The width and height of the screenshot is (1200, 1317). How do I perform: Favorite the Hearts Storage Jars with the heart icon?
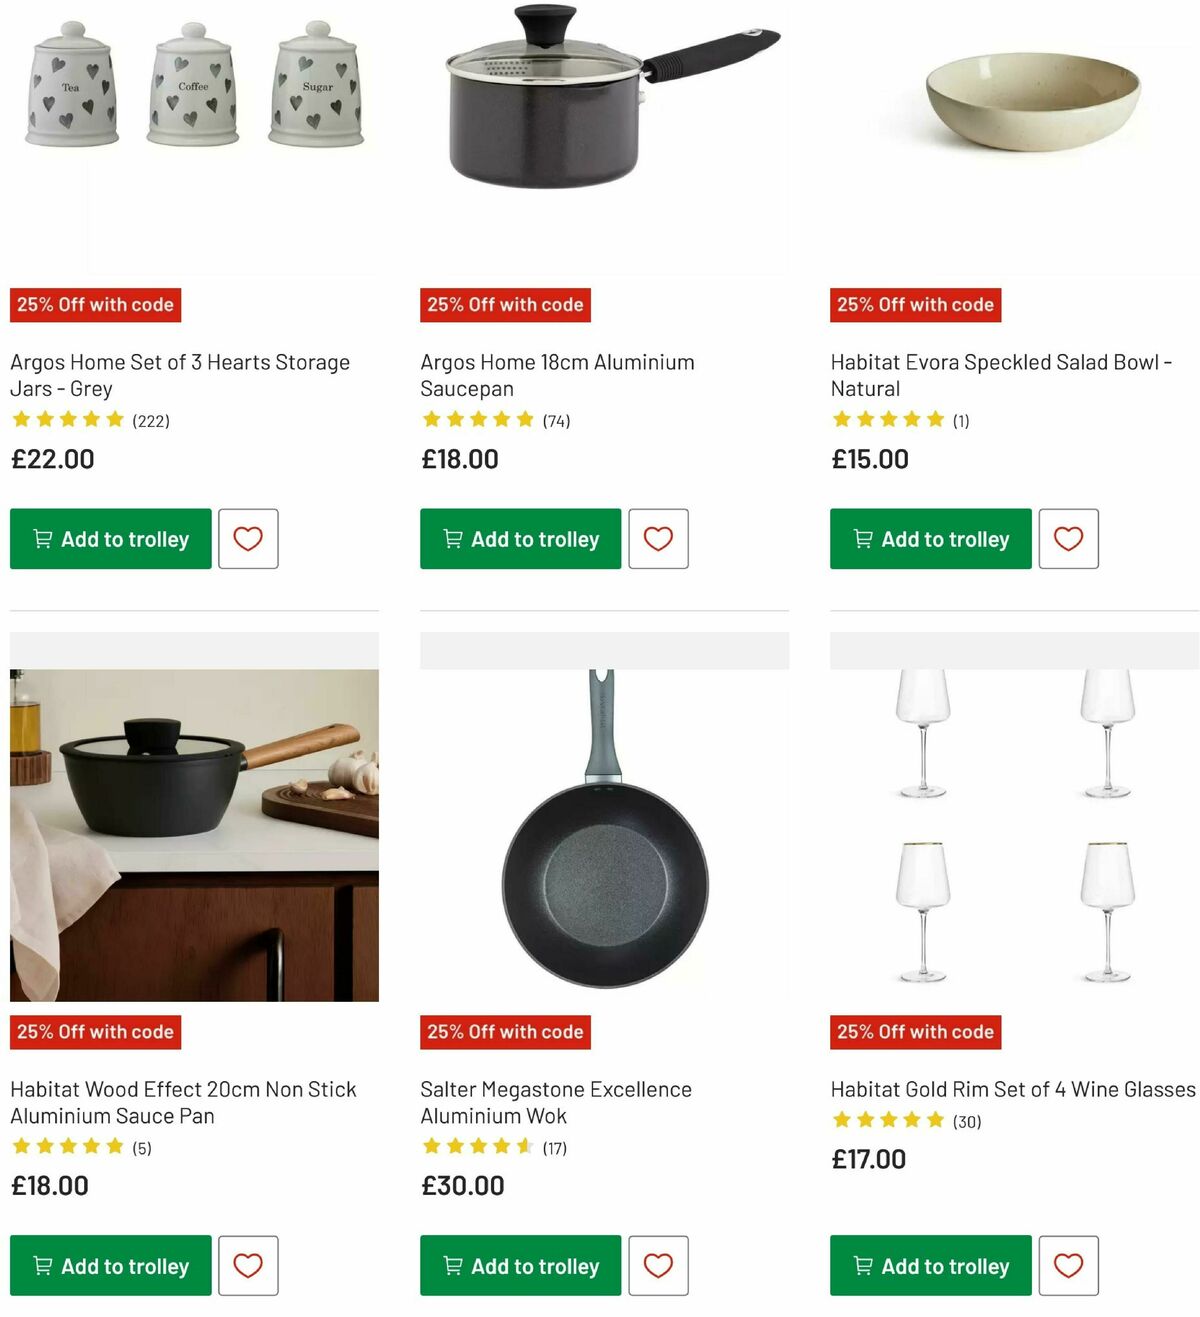pyautogui.click(x=247, y=539)
